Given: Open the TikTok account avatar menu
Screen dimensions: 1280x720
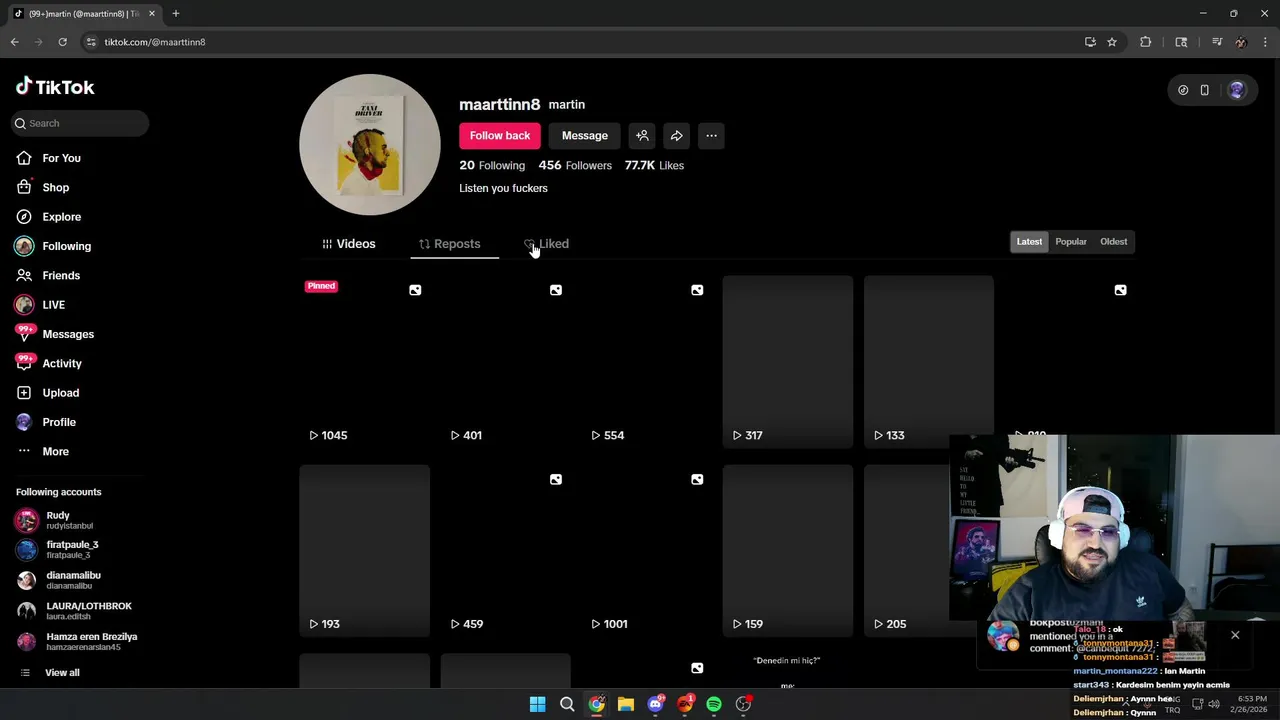Looking at the screenshot, I should [x=1237, y=90].
